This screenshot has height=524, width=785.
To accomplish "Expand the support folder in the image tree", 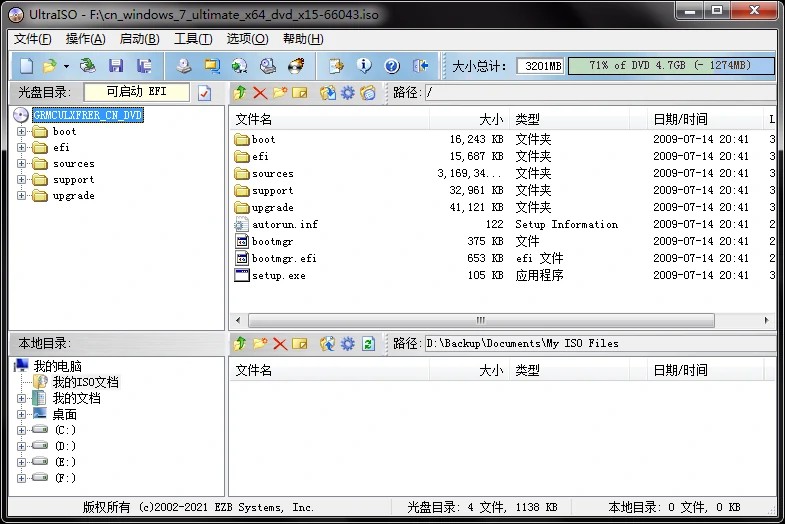I will click(x=21, y=180).
